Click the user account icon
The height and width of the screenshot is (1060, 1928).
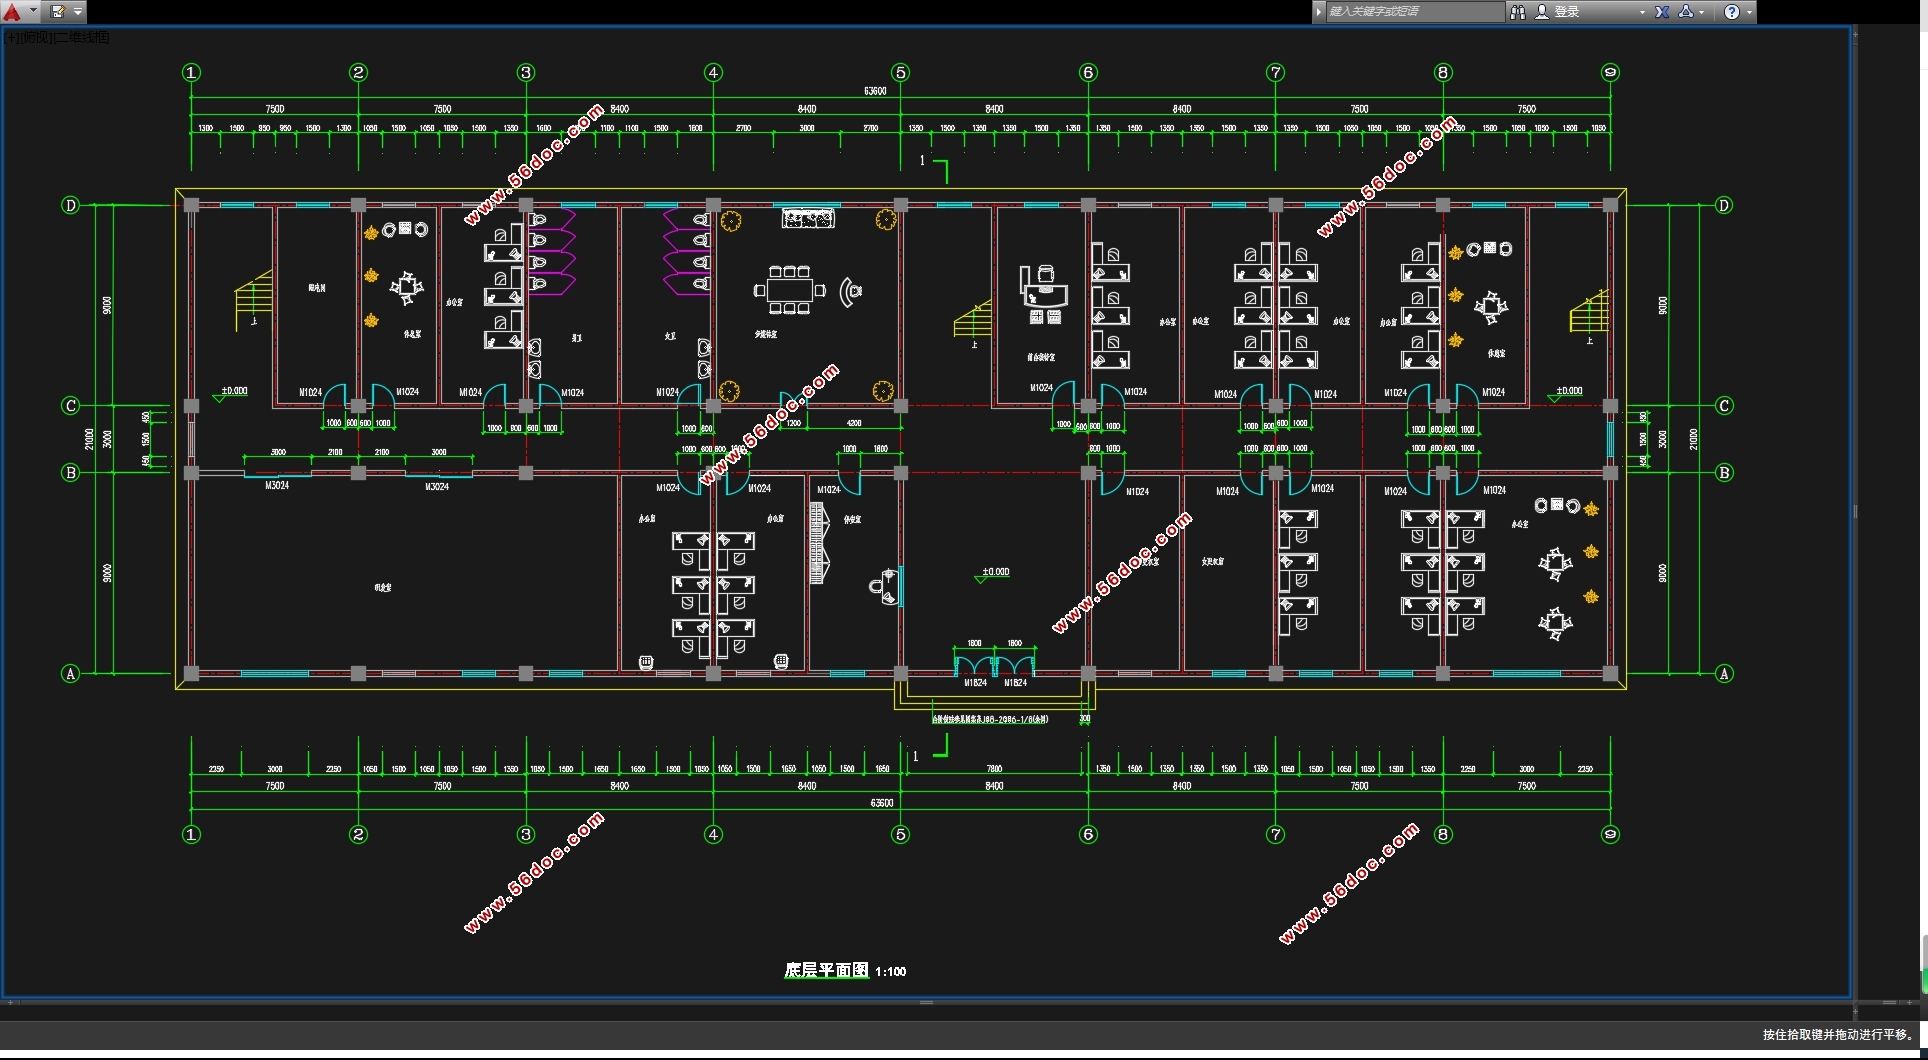[x=1542, y=12]
